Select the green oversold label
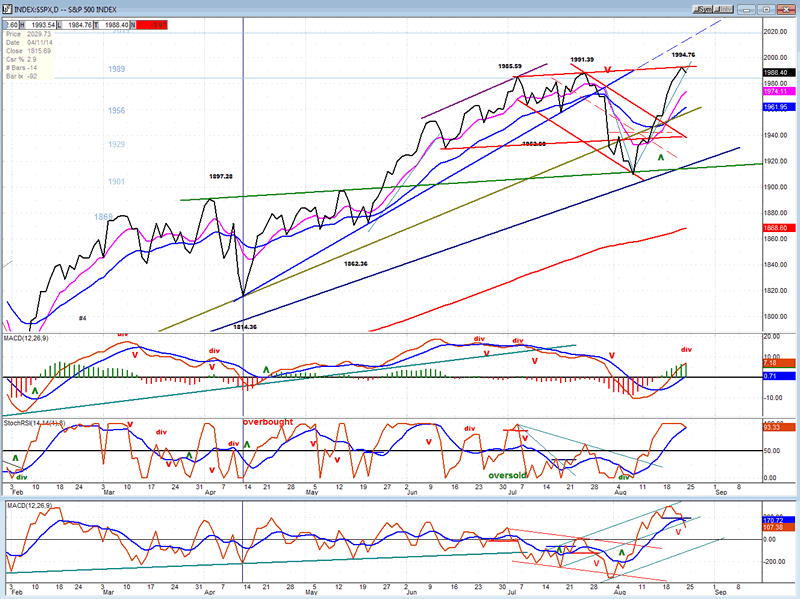Viewport: 800px width, 599px height. [507, 476]
